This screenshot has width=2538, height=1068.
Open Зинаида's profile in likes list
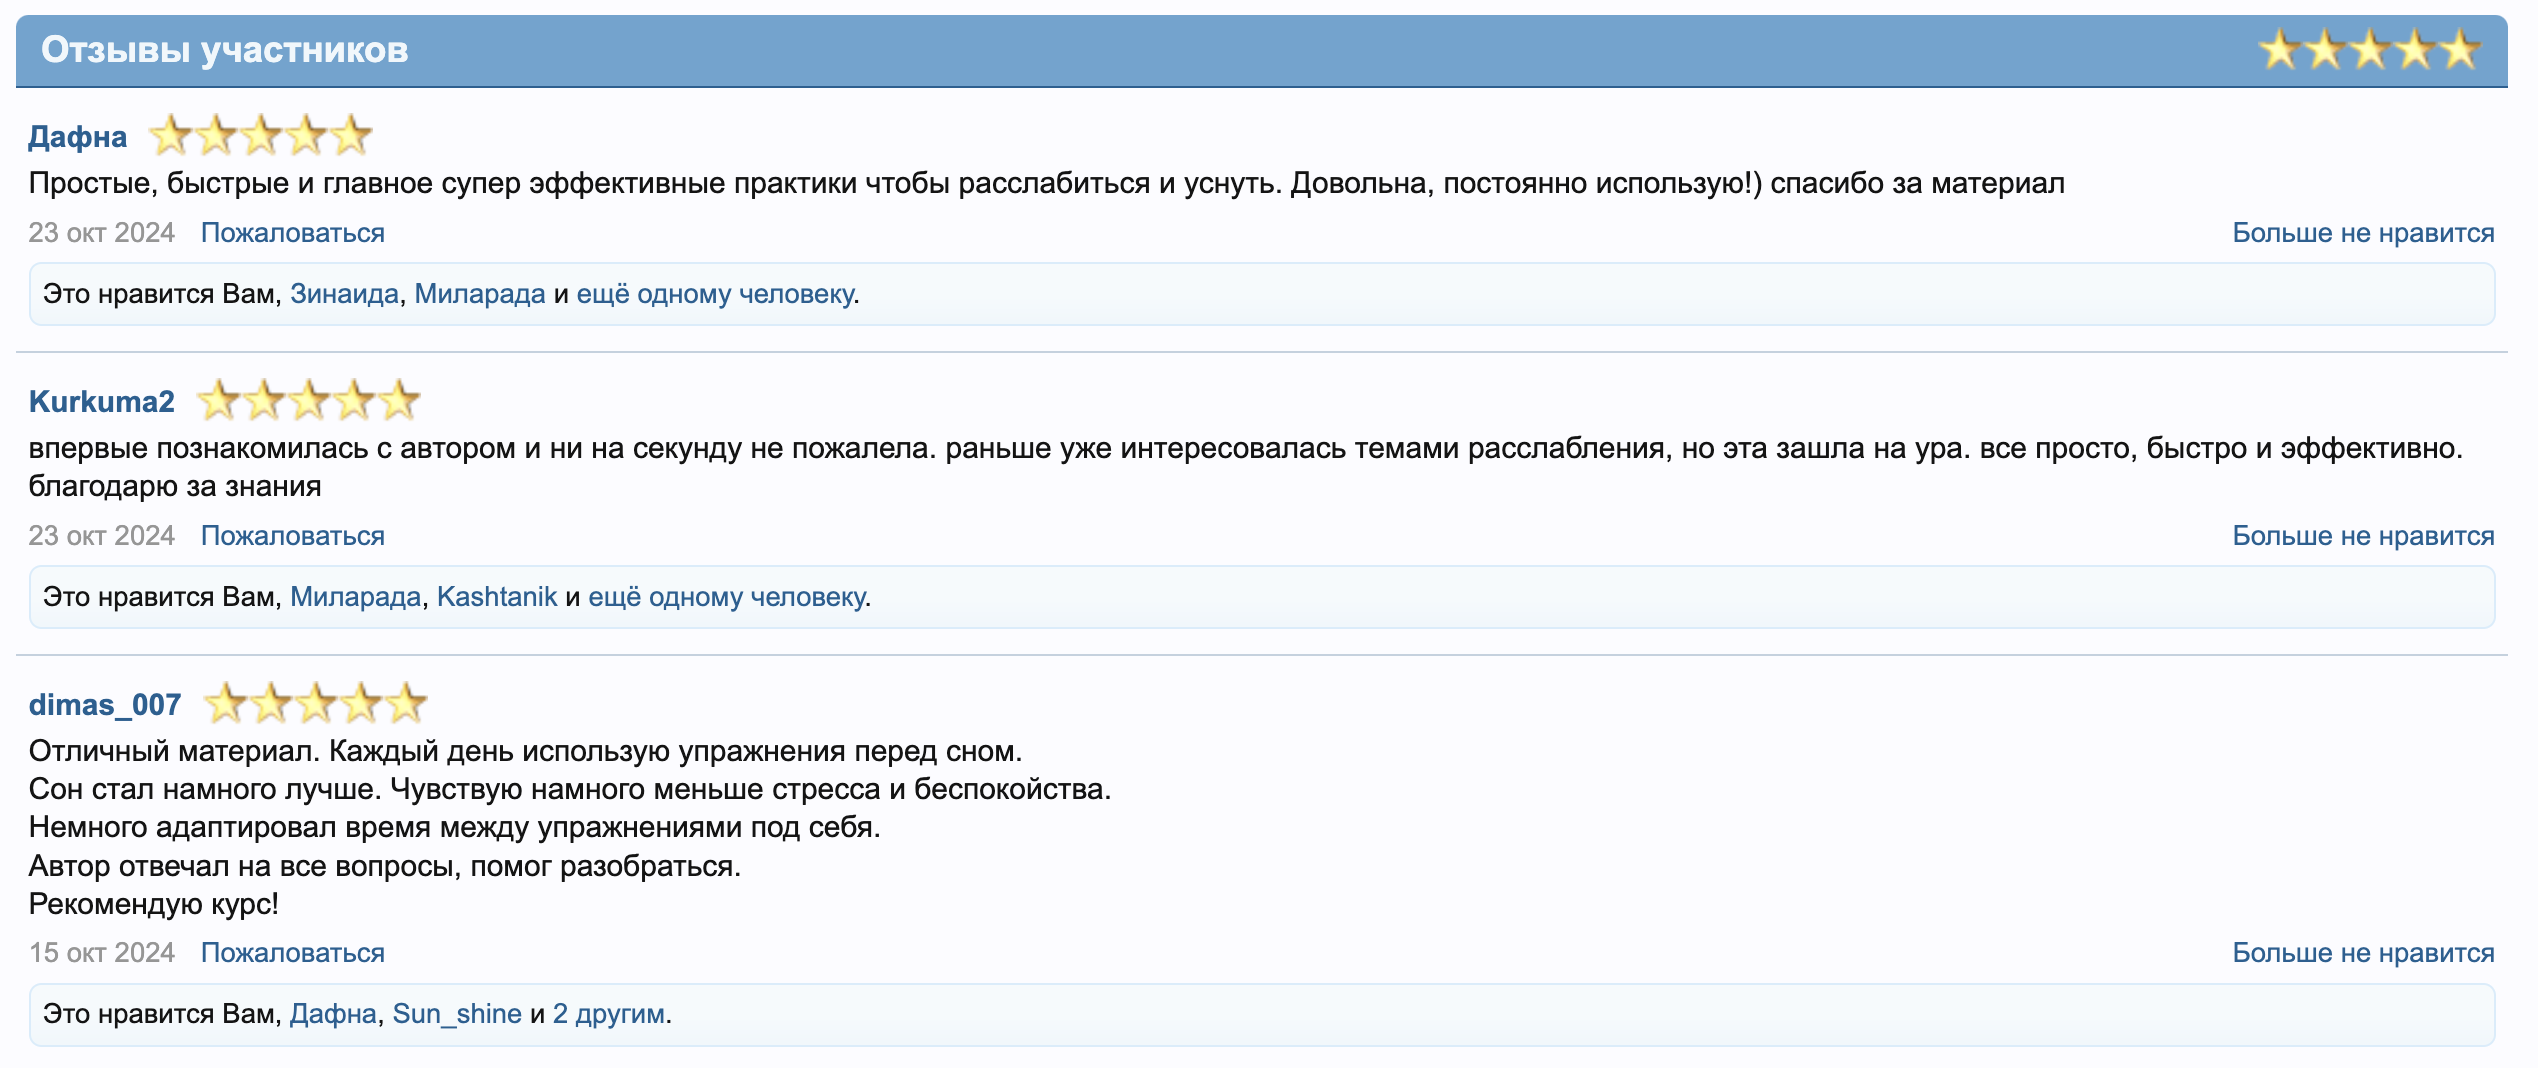point(344,294)
